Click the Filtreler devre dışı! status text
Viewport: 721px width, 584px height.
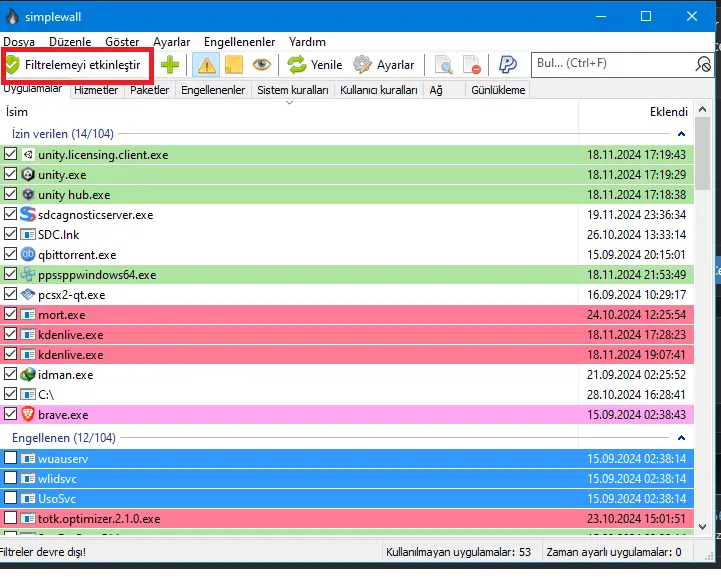coord(42,552)
